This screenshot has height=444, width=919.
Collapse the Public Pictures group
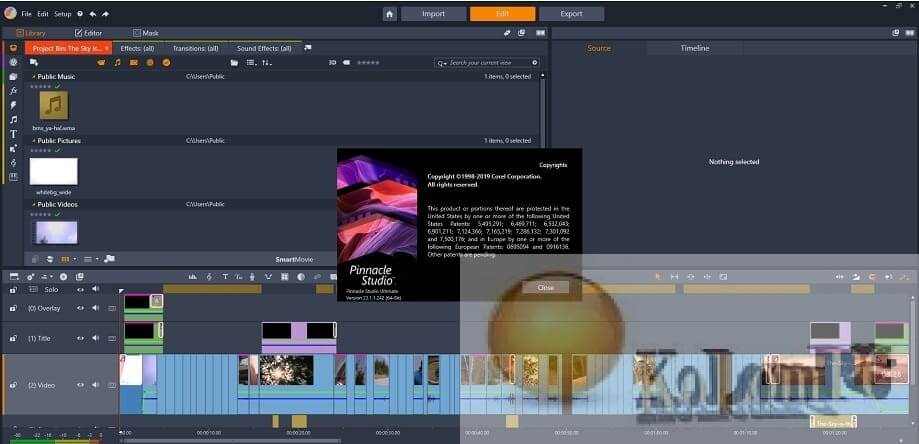(x=32, y=141)
